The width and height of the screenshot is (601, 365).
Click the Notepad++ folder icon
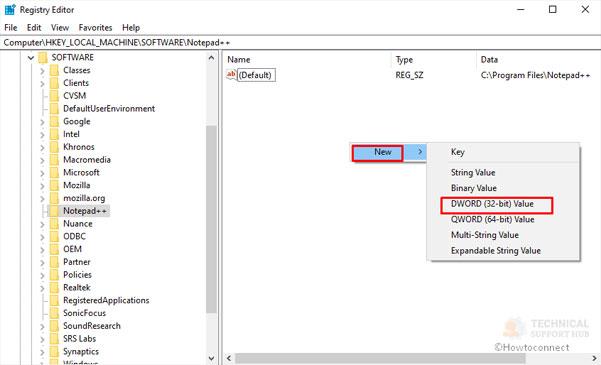point(54,211)
